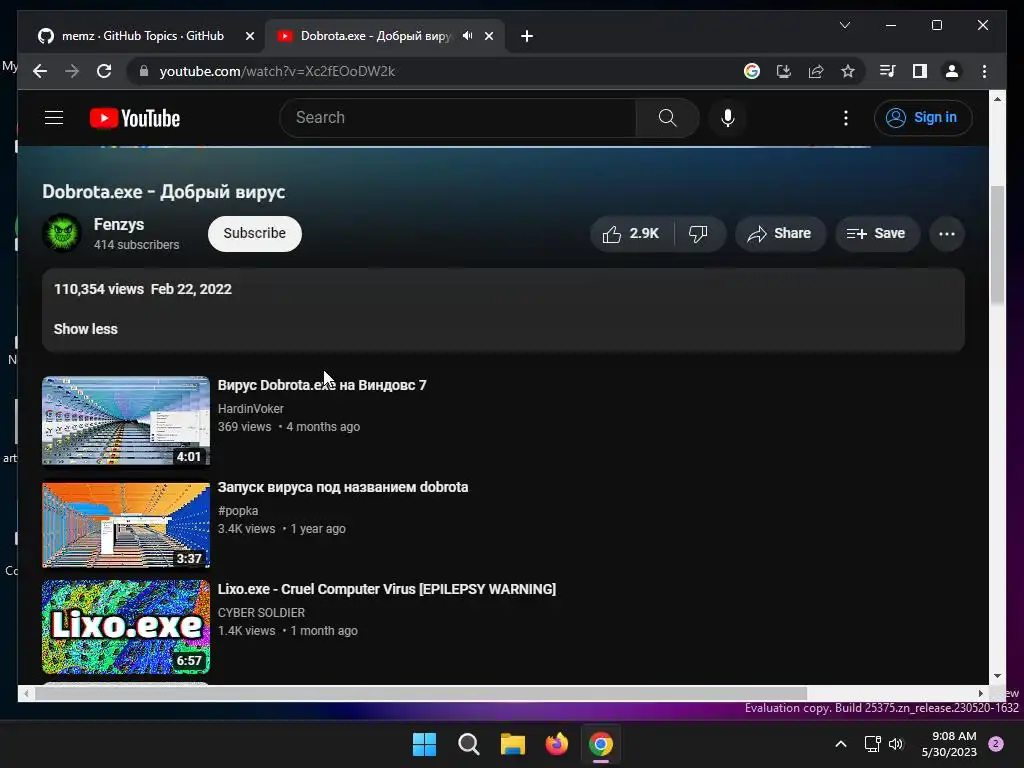Viewport: 1024px width, 768px height.
Task: Click the #popka channel name
Action: (x=238, y=511)
